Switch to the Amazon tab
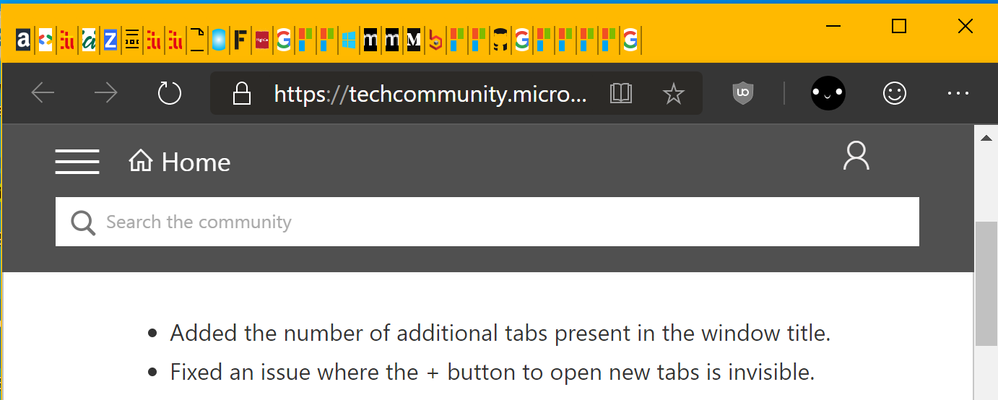The height and width of the screenshot is (400, 998). [x=23, y=40]
